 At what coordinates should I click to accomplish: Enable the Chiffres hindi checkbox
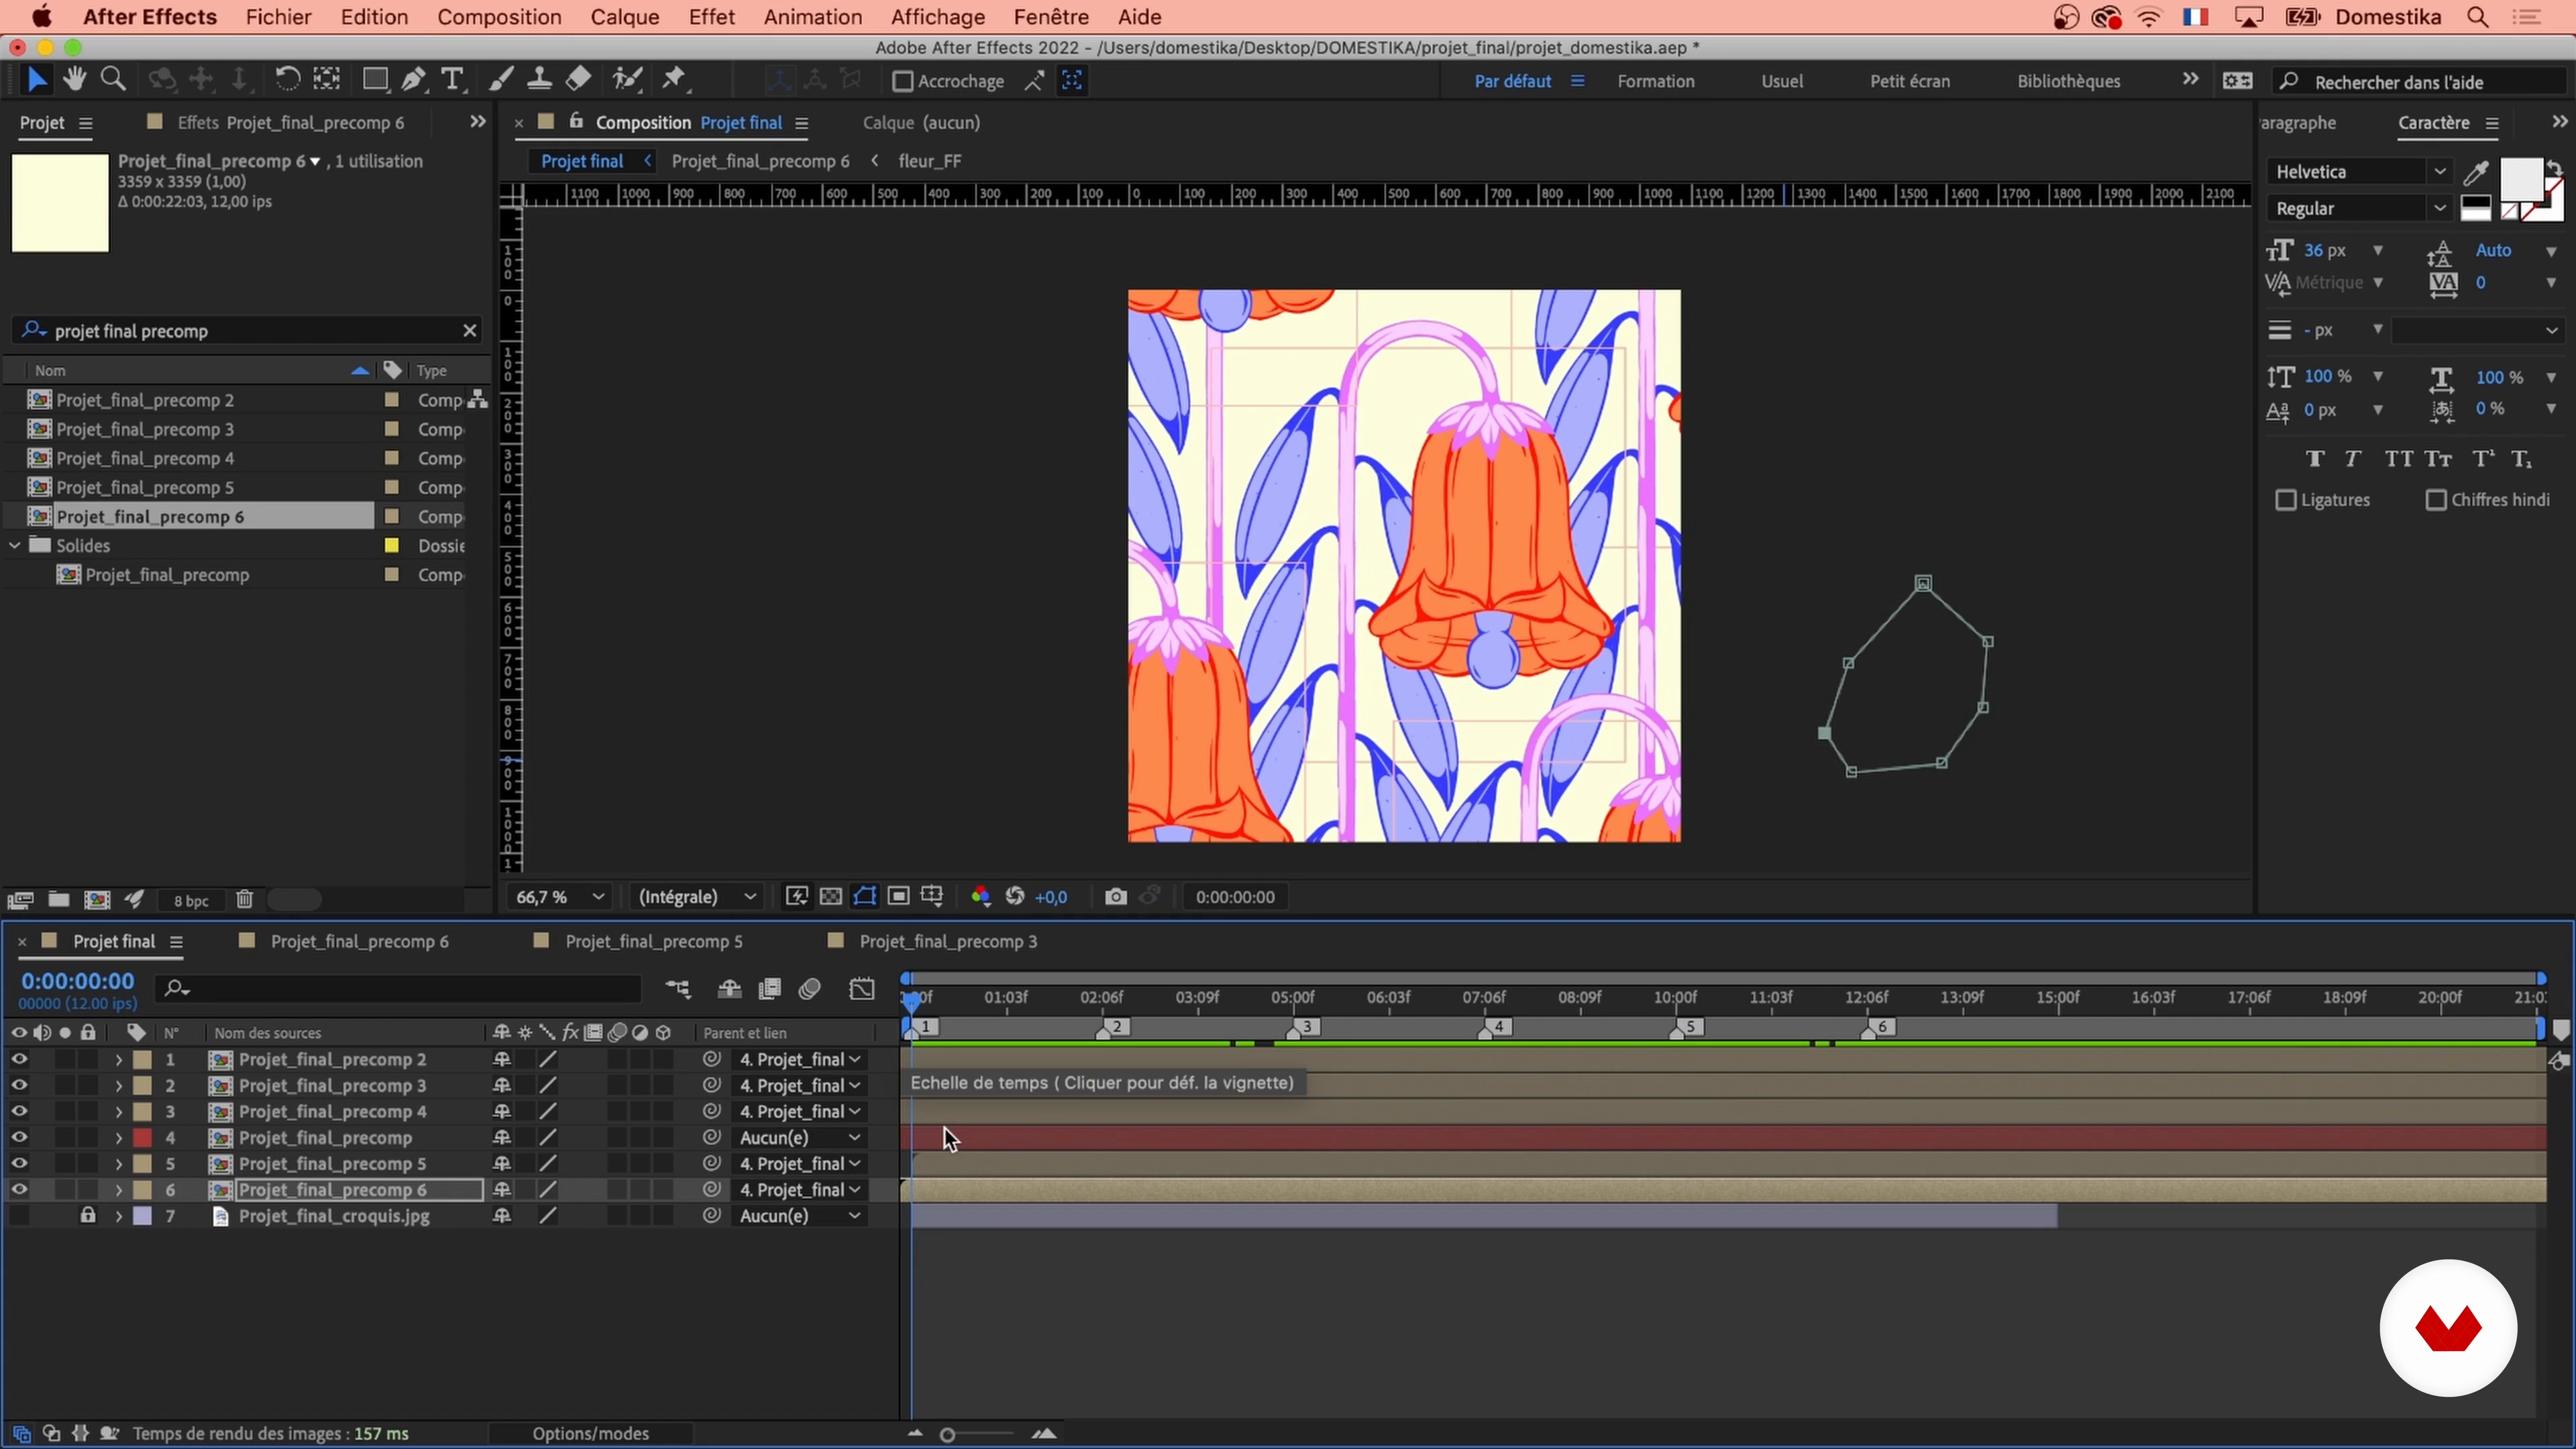coord(2436,500)
